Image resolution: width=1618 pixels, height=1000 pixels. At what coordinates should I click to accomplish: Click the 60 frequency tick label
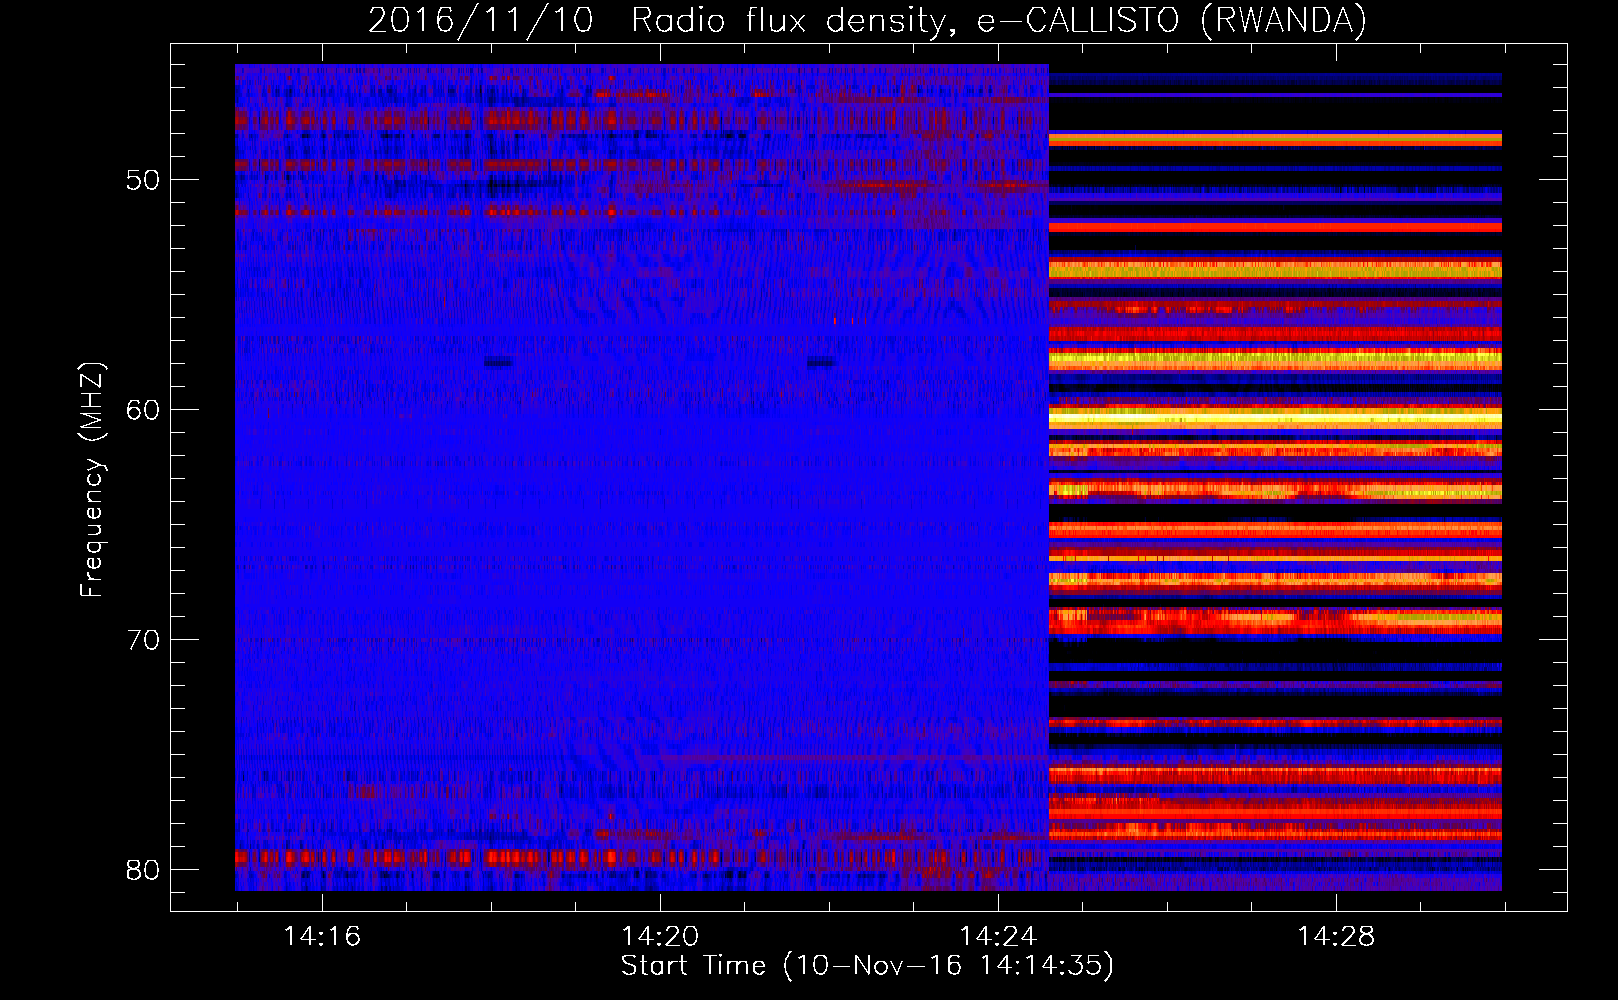coord(143,410)
